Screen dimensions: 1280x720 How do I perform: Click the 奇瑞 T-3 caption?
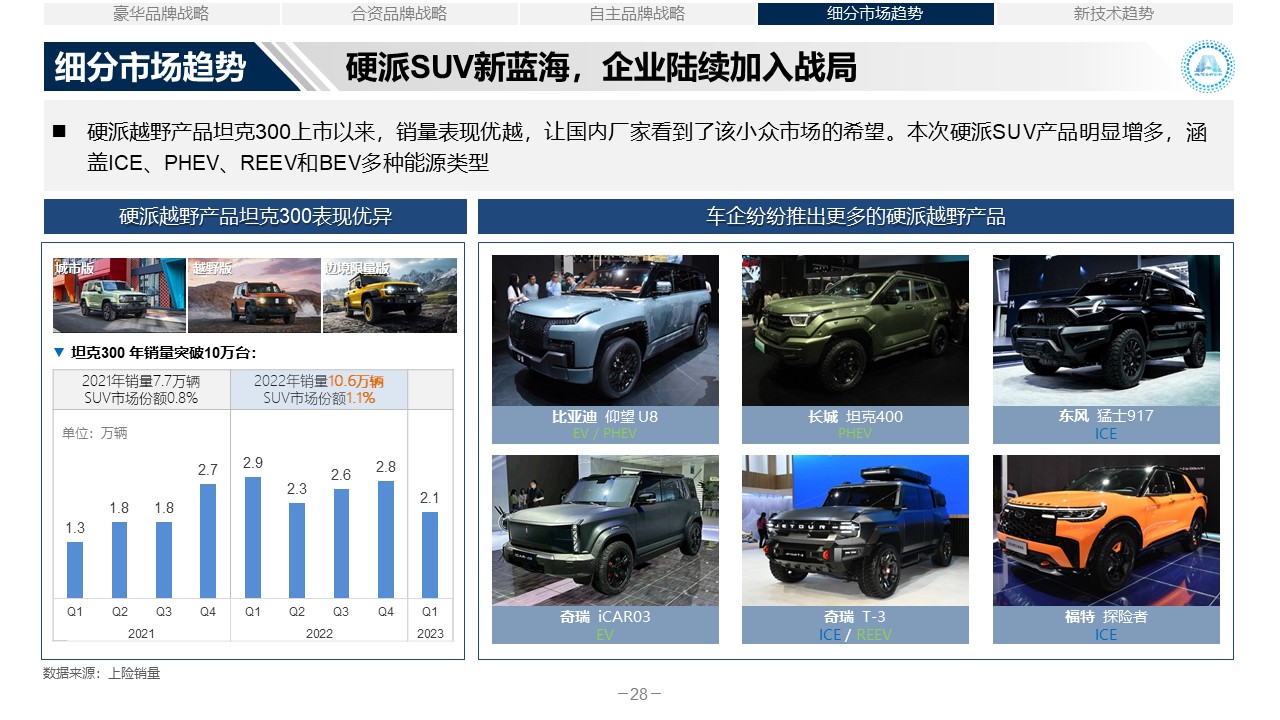(x=855, y=616)
